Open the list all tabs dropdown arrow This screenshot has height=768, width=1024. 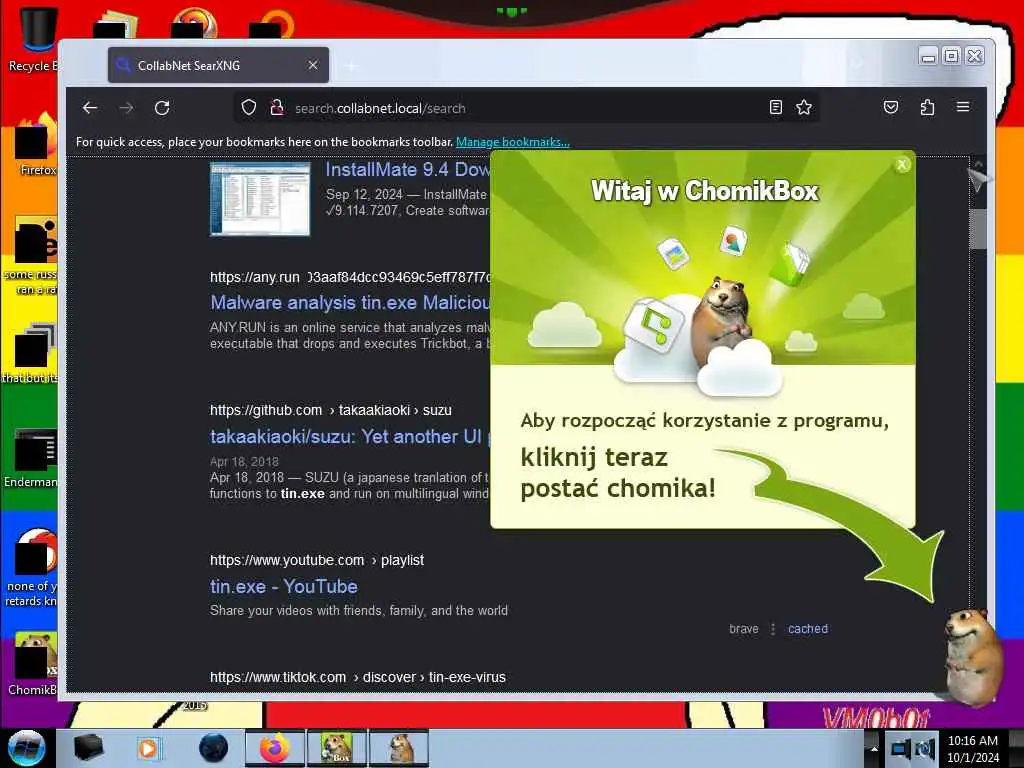pyautogui.click(x=857, y=64)
